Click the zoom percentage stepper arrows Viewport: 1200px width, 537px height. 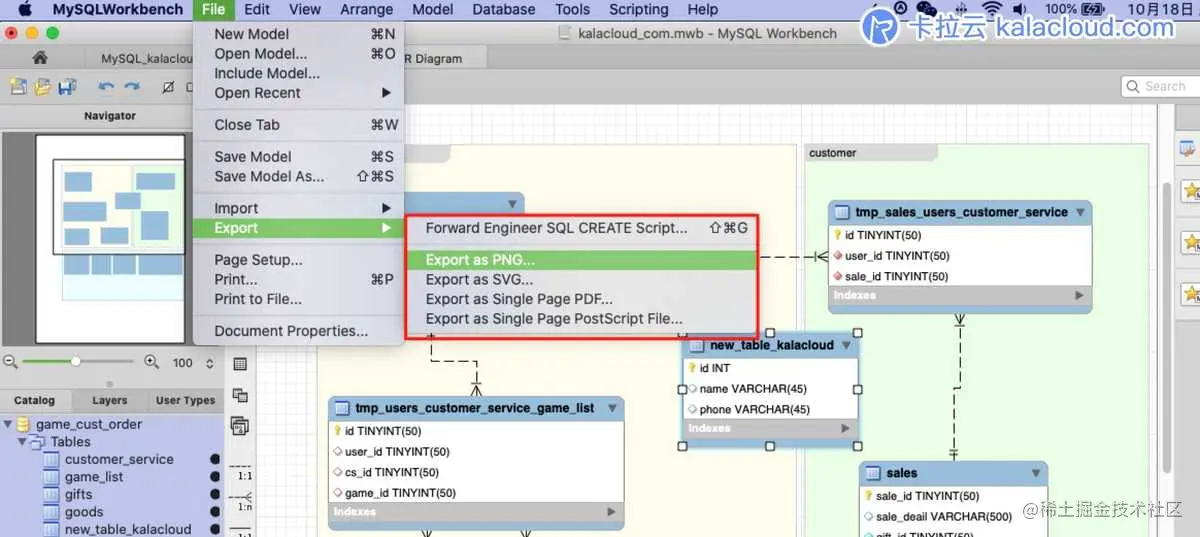[210, 362]
